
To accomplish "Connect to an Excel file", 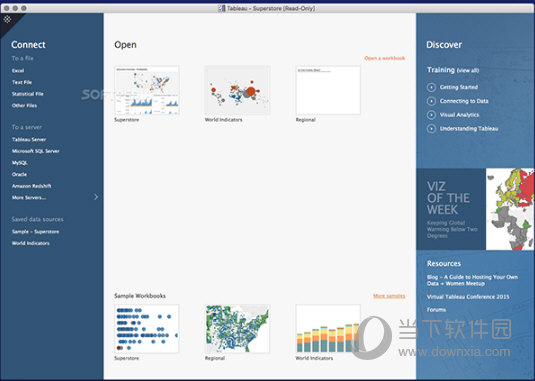I will click(18, 71).
